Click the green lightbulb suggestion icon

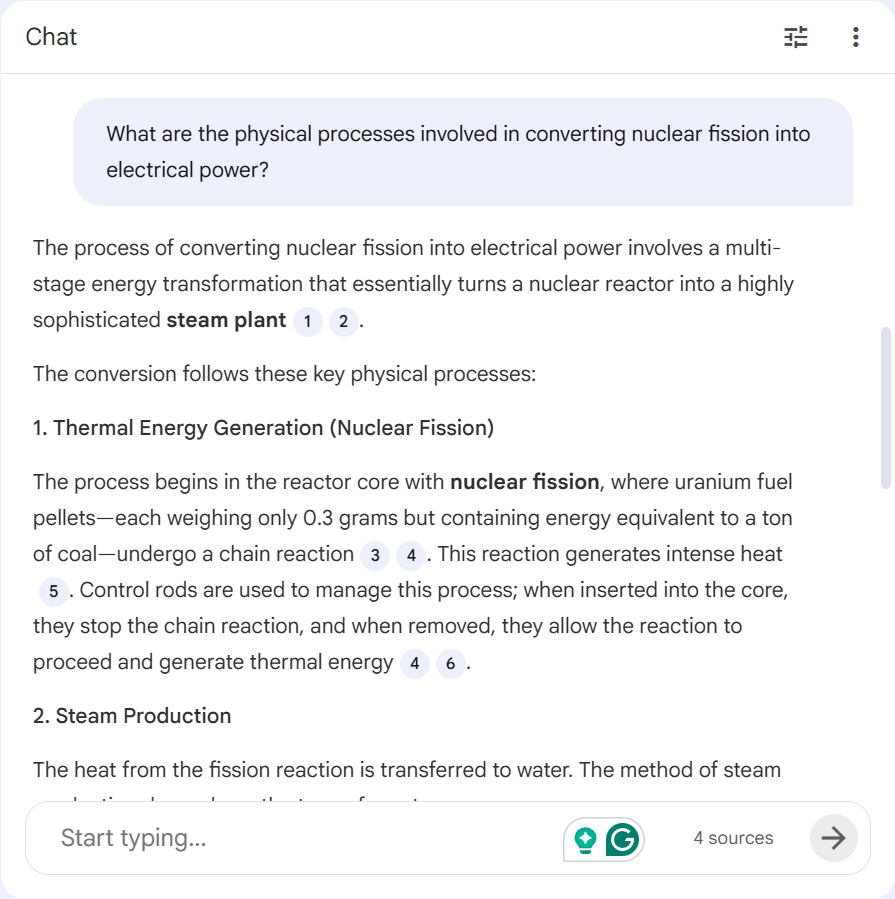point(586,839)
